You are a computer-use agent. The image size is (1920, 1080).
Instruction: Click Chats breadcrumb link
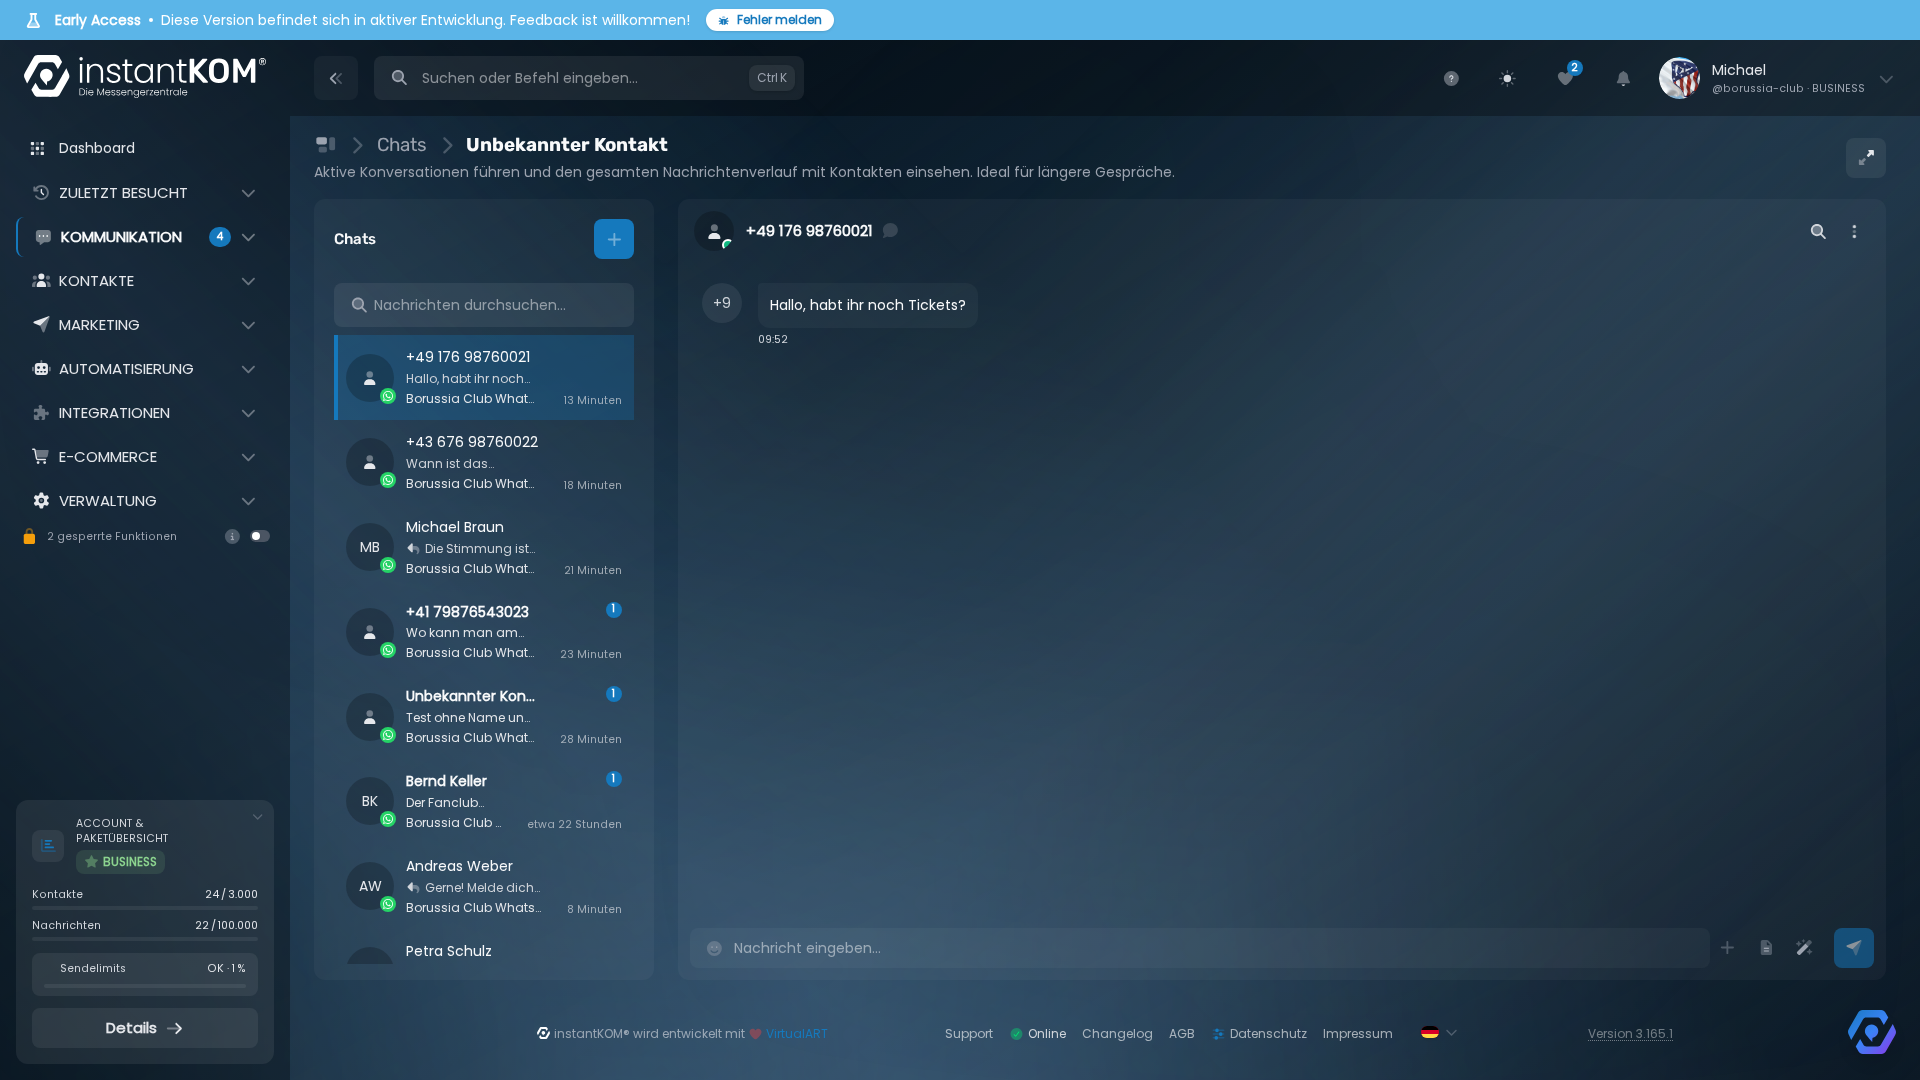(401, 145)
